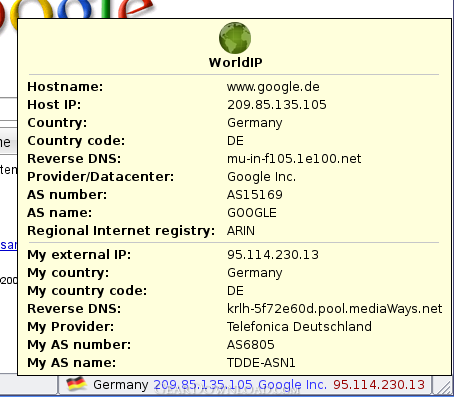Viewport: 454px width, 397px height.
Task: Click registry value ARIN
Action: (x=241, y=231)
